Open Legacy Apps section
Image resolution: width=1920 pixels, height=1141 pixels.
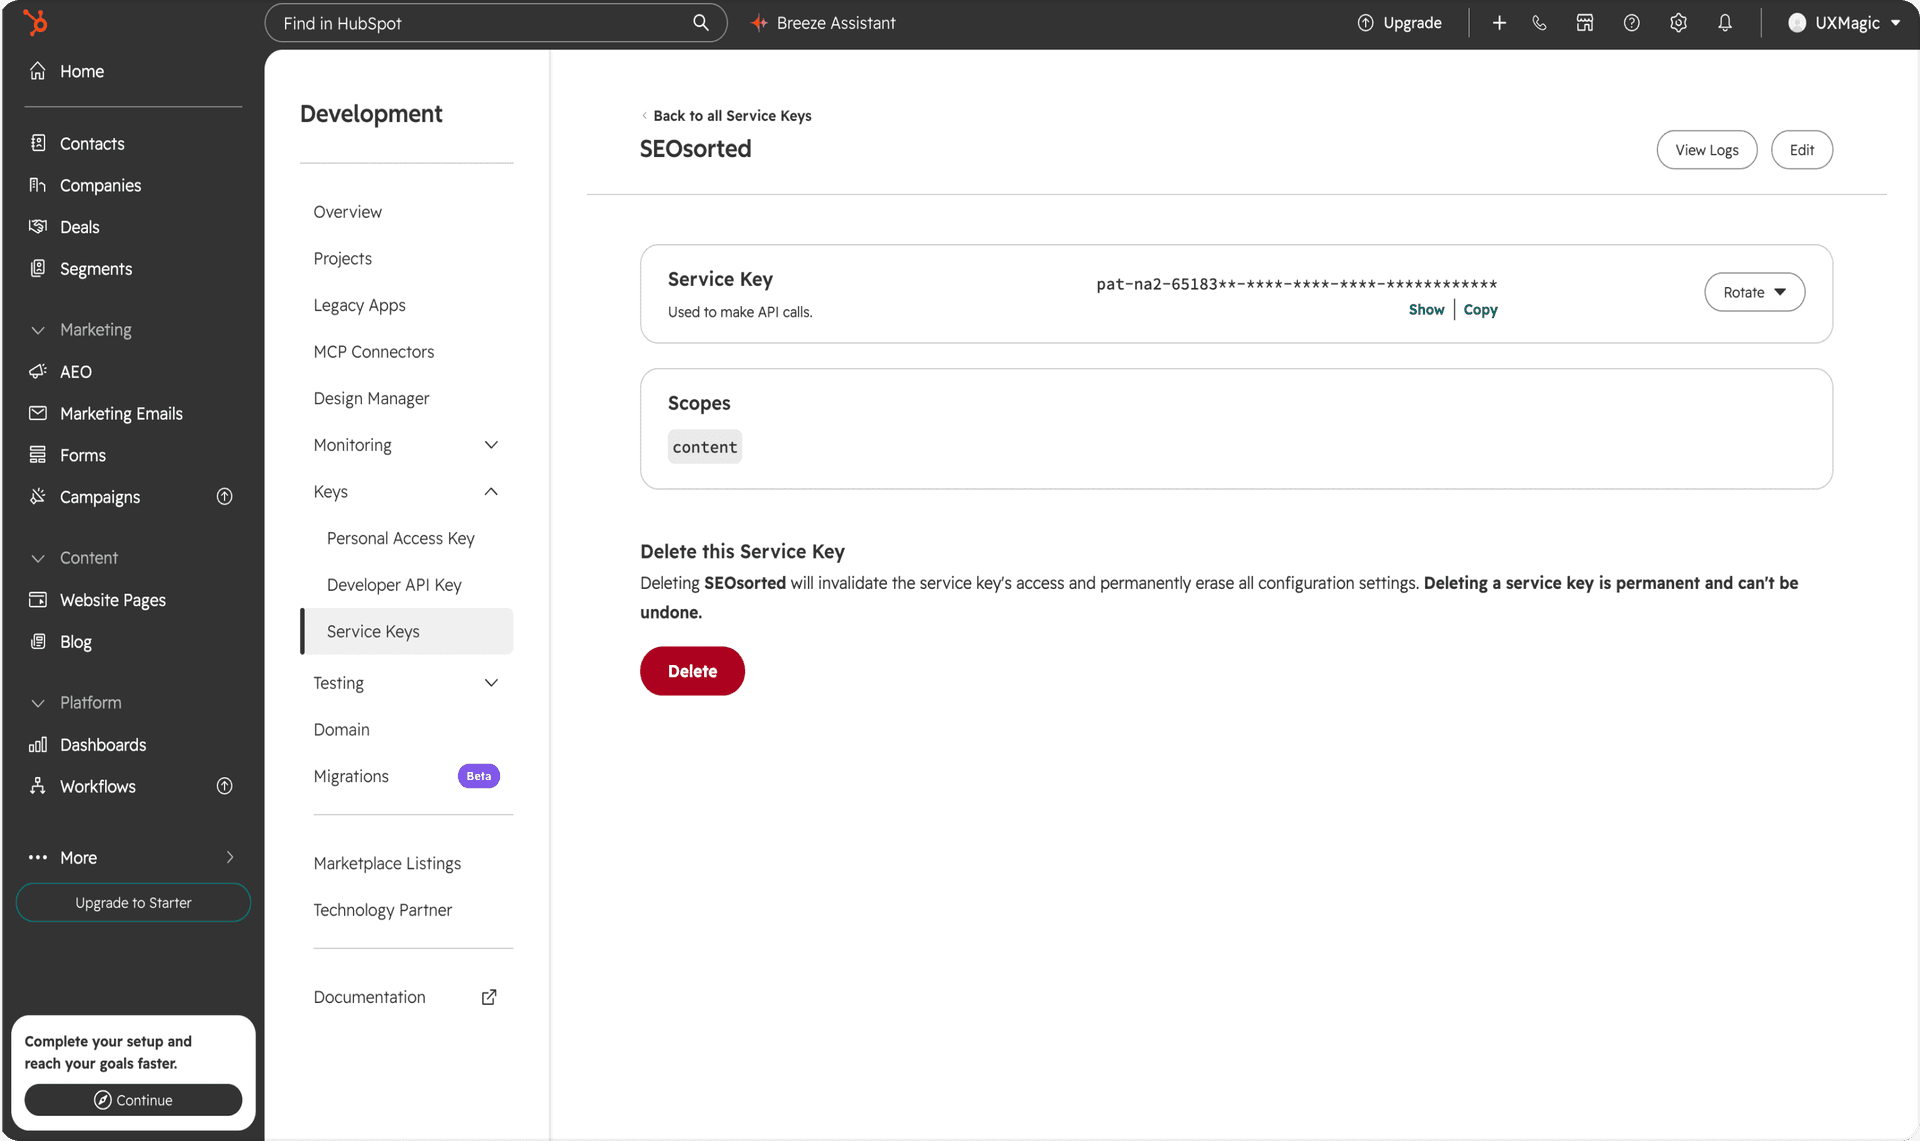click(359, 305)
